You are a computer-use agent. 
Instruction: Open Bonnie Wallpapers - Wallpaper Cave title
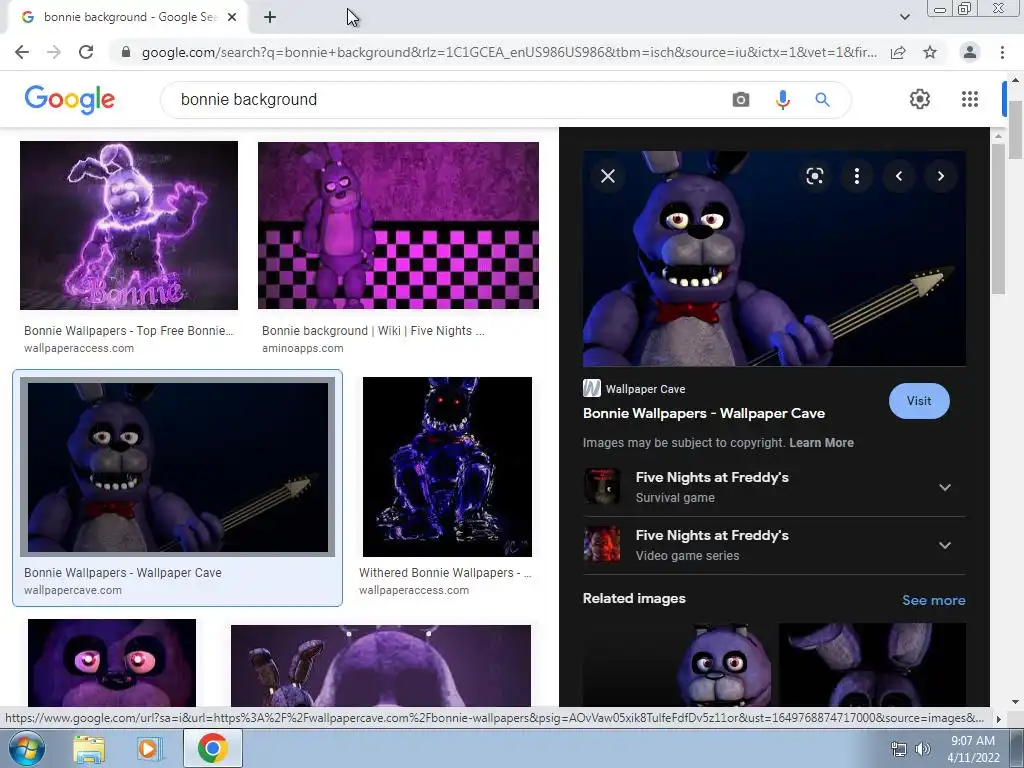point(703,413)
